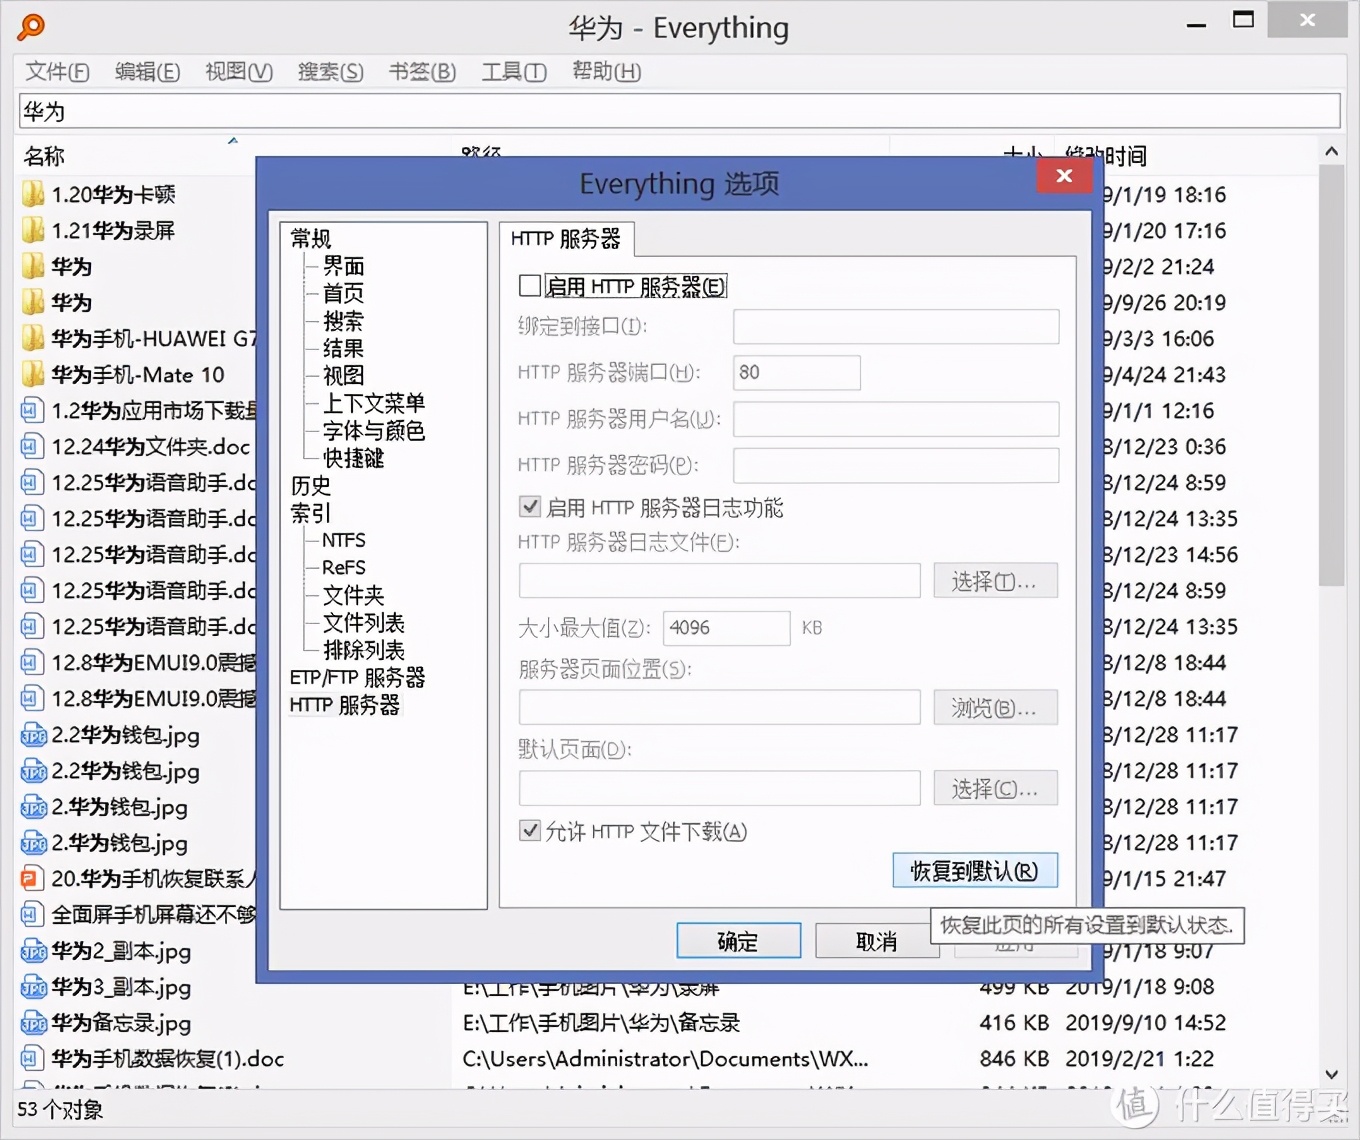Select NTFS under the 索引 branch

343,540
